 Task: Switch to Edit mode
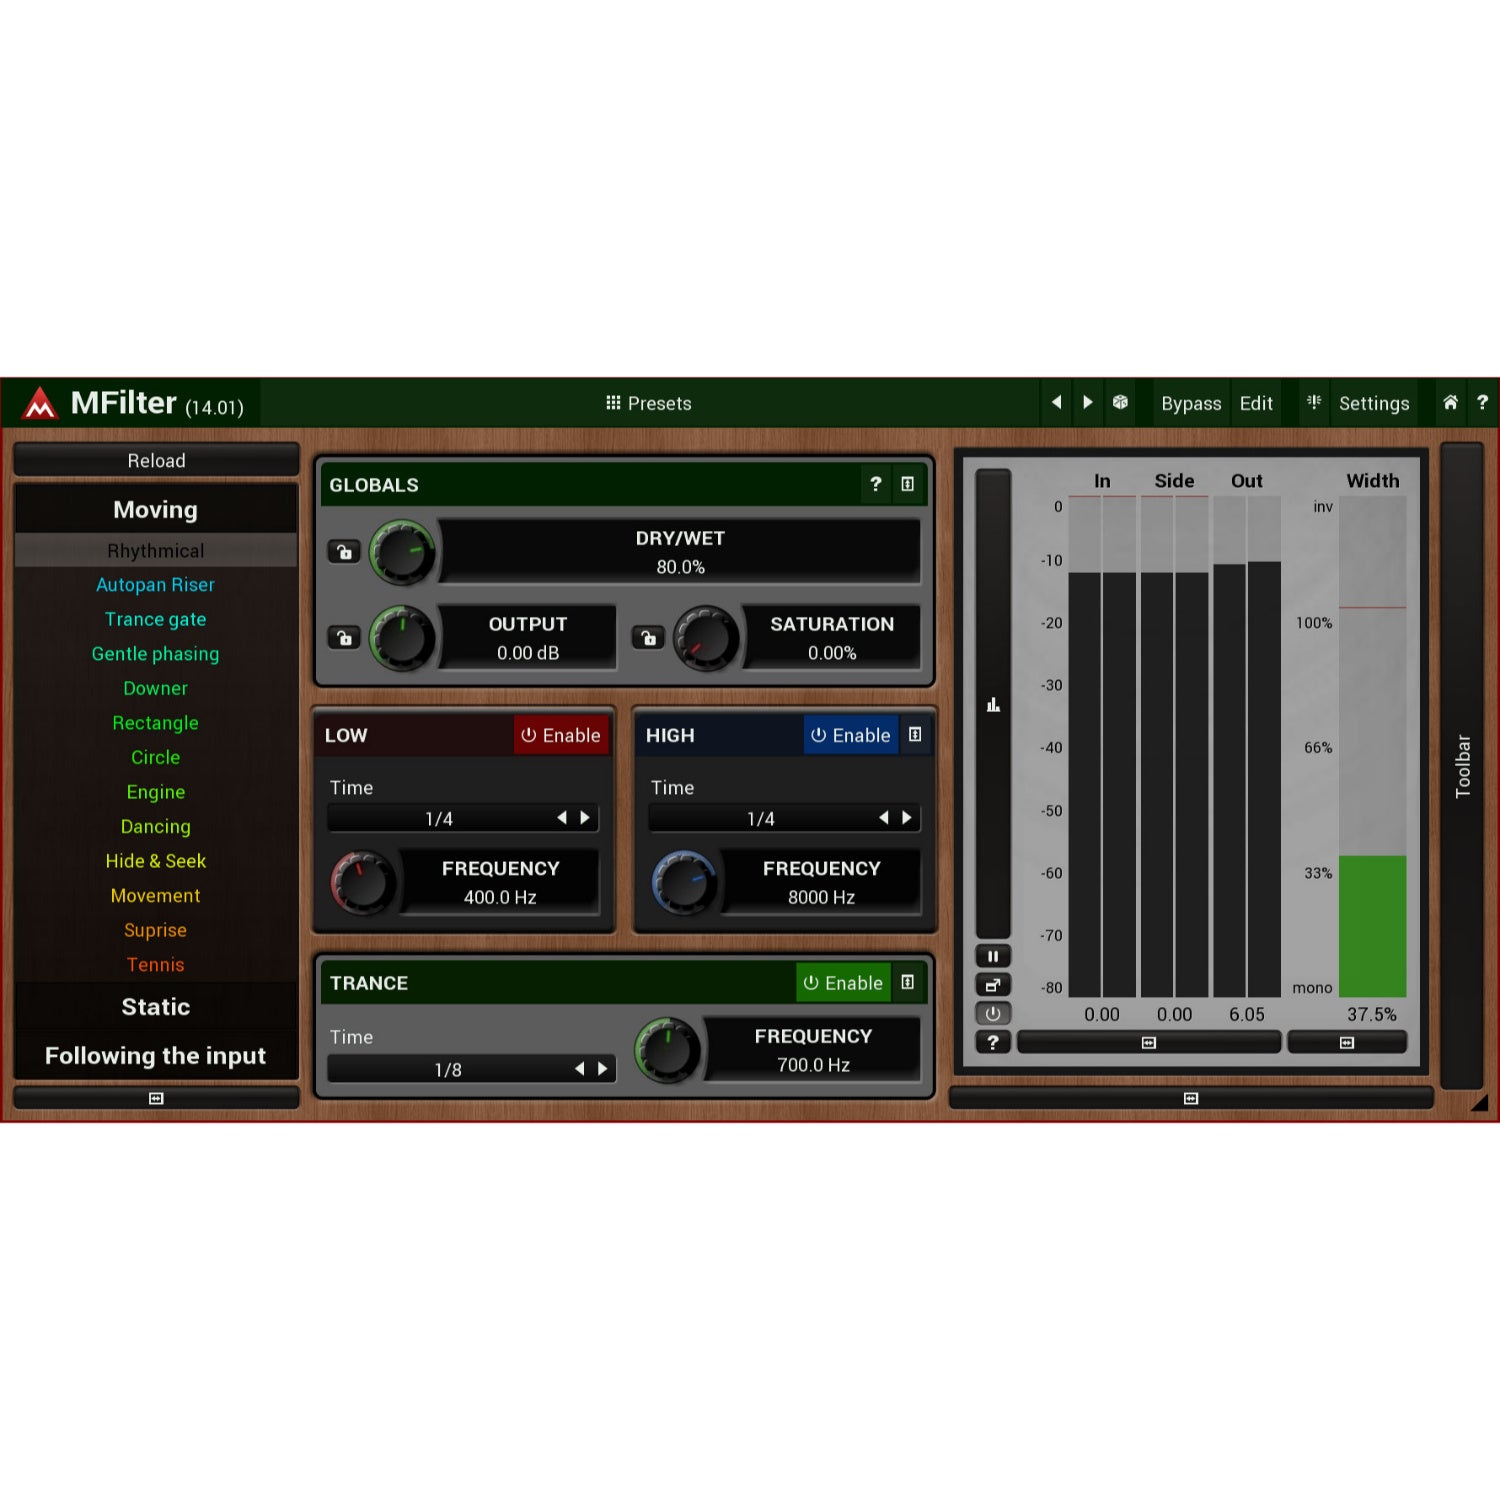coord(1256,403)
